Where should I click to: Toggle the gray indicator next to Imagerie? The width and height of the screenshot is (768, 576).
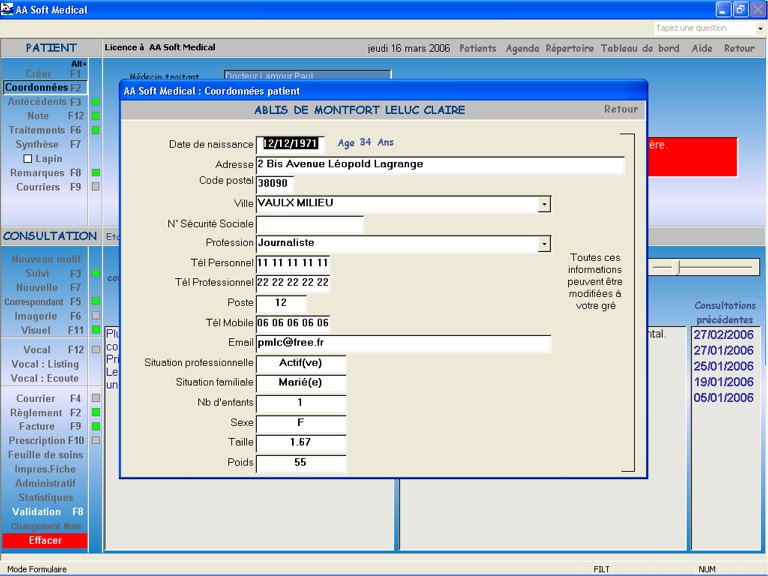[x=96, y=316]
